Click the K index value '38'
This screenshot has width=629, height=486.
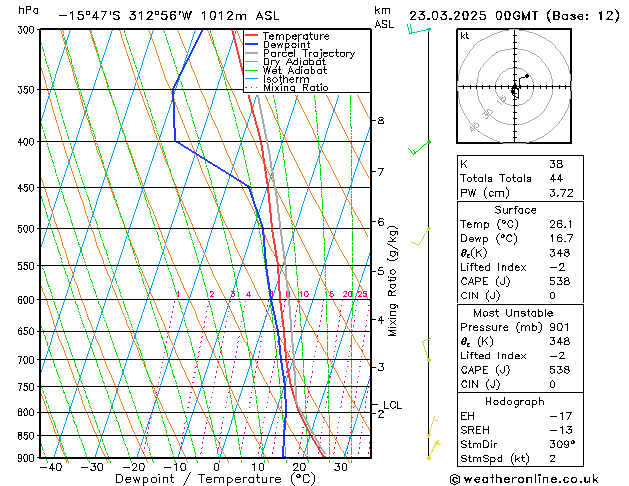click(556, 164)
